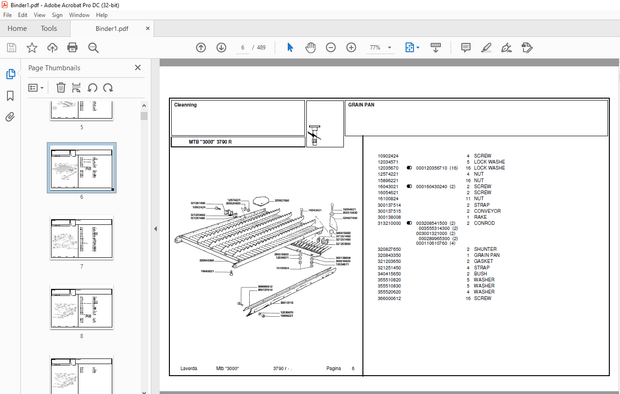The height and width of the screenshot is (394, 620).
Task: Switch to the Tools tab
Action: pos(49,28)
